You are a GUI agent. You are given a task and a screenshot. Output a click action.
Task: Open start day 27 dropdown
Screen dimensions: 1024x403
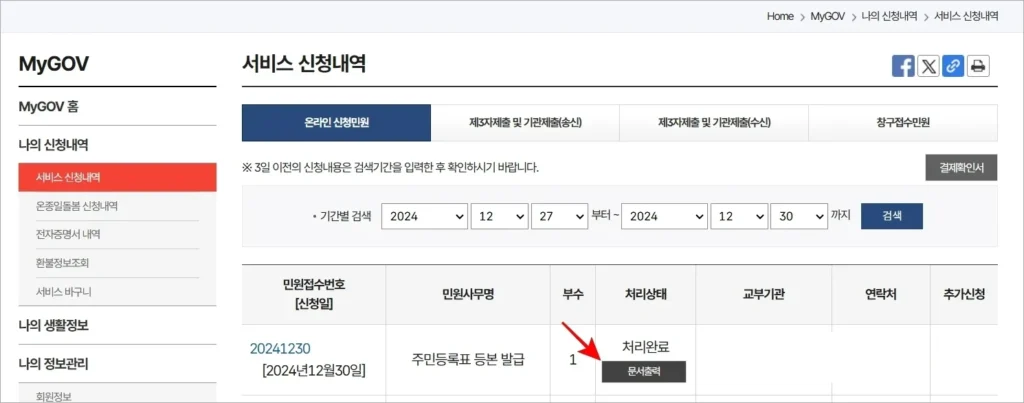559,216
